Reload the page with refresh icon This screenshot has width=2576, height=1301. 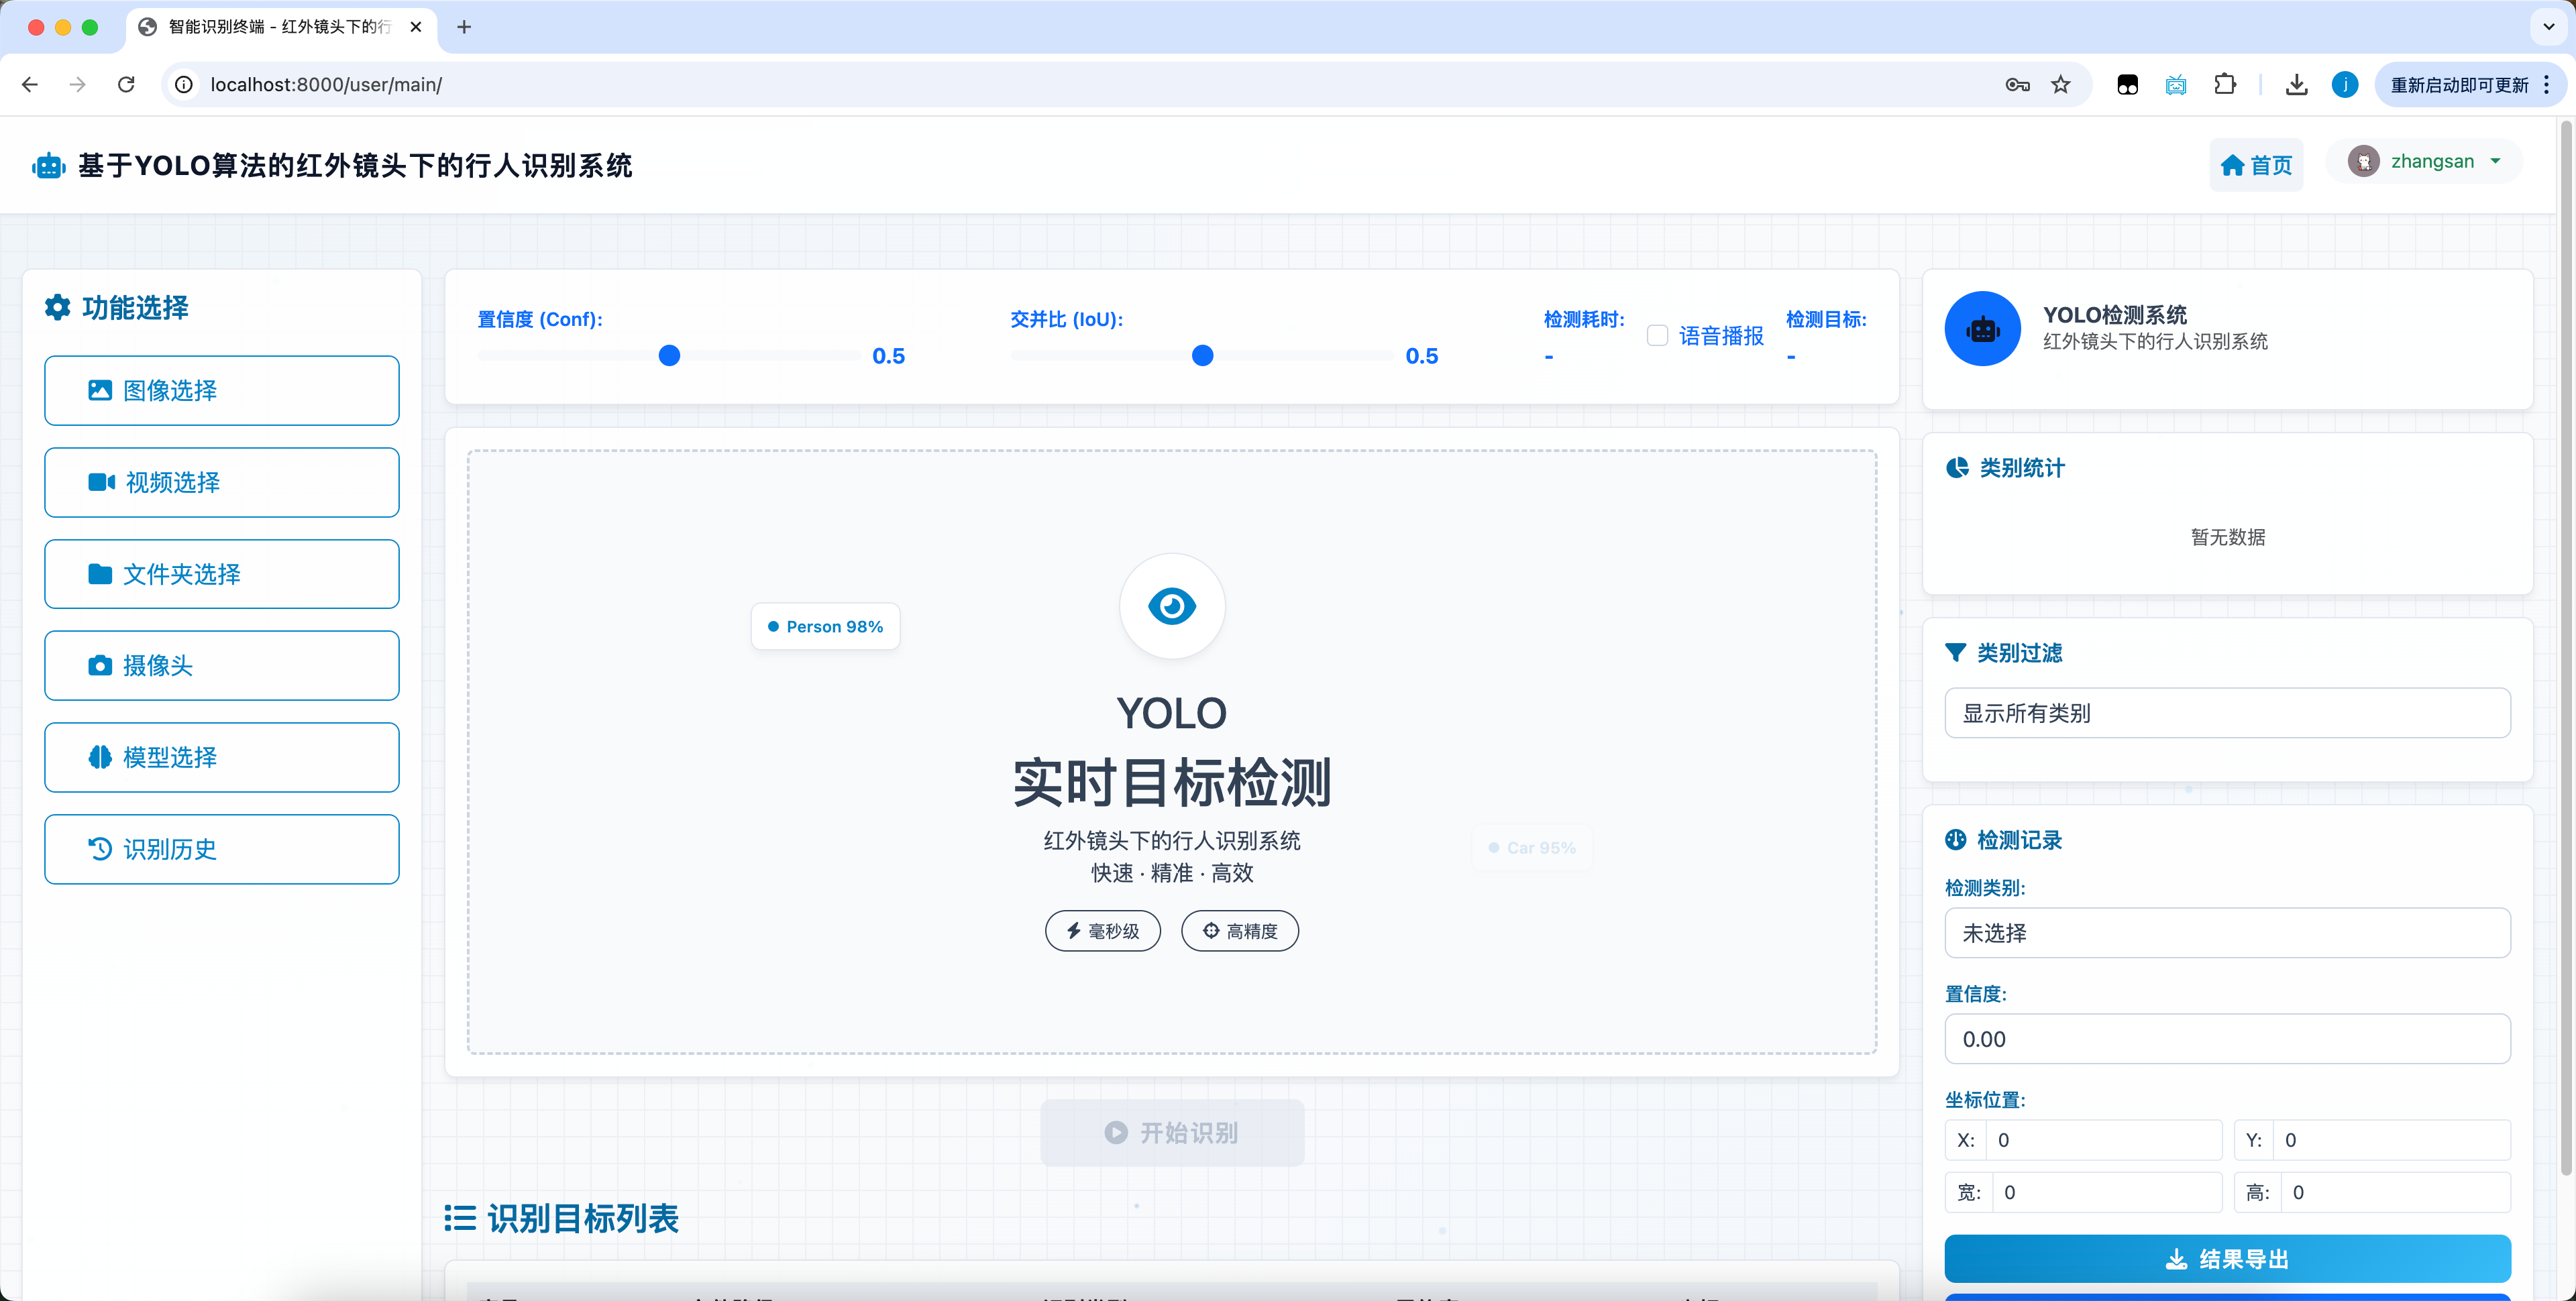point(126,85)
